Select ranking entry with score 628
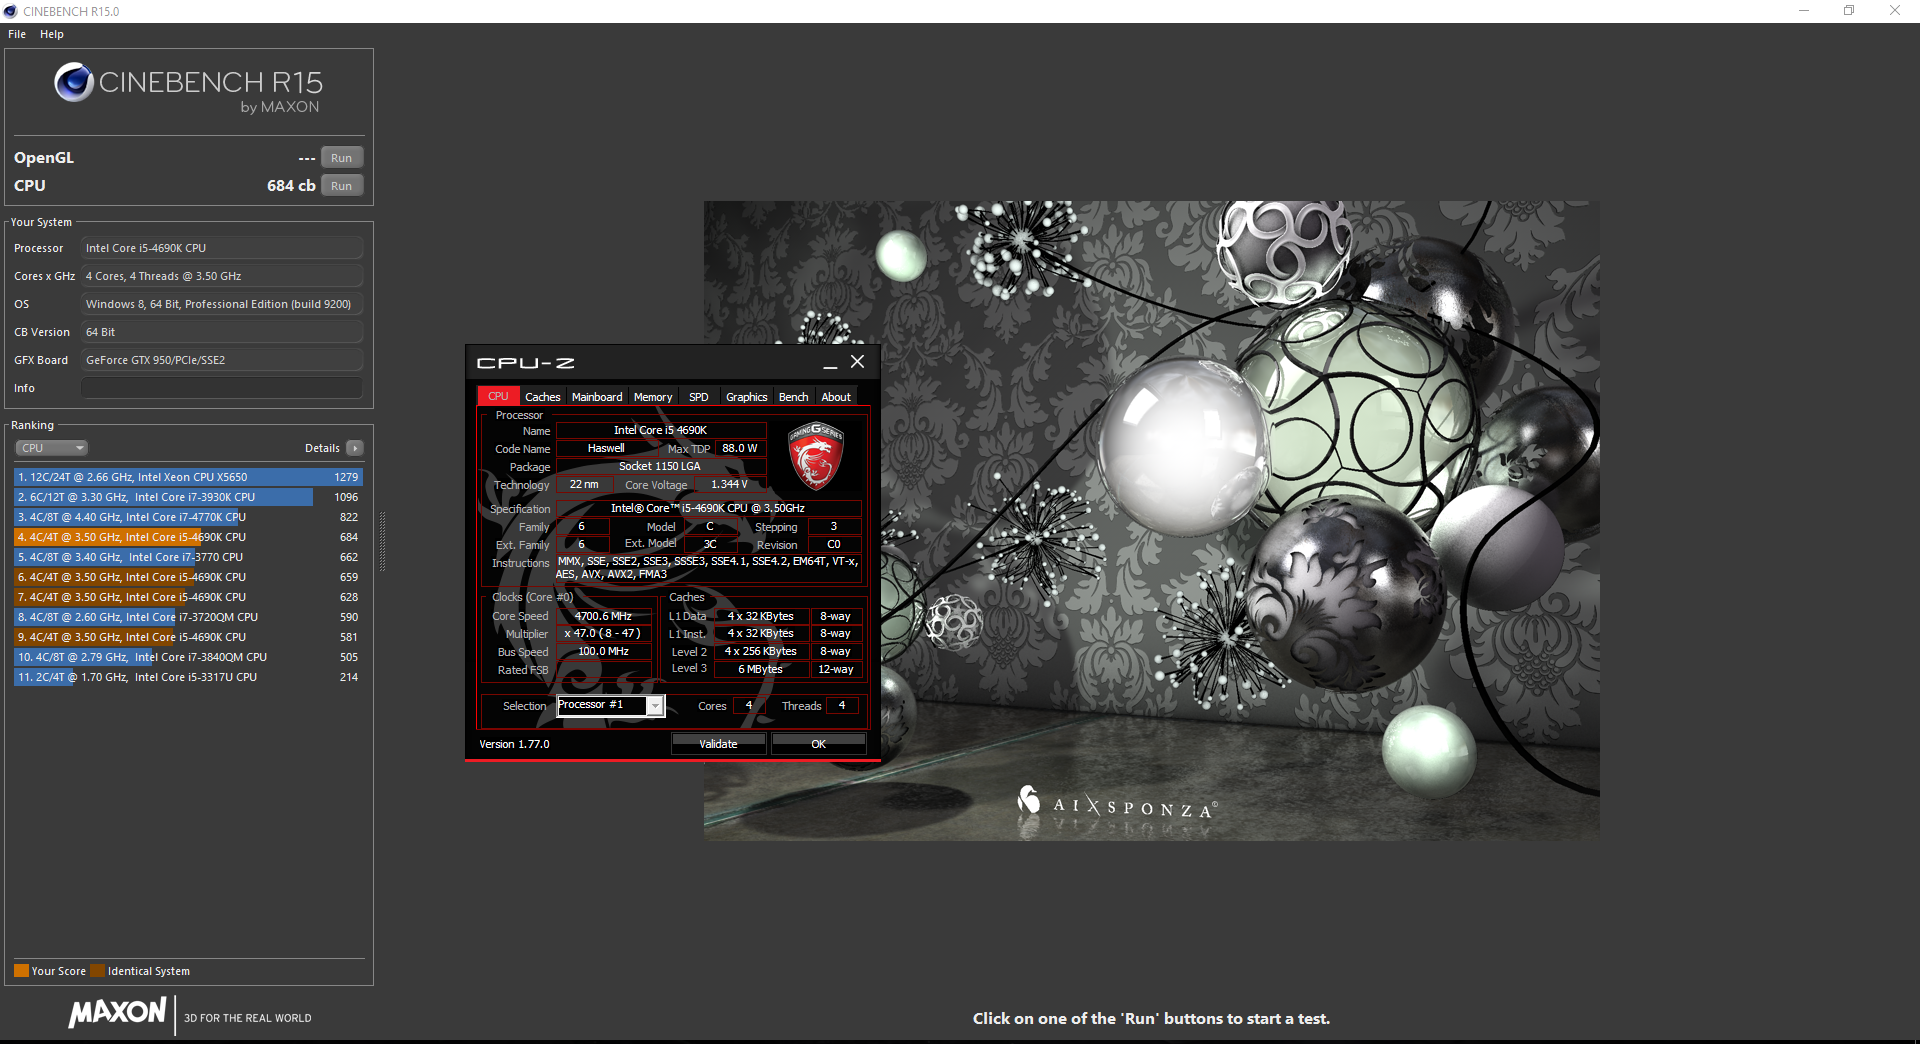The height and width of the screenshot is (1044, 1920). point(188,597)
